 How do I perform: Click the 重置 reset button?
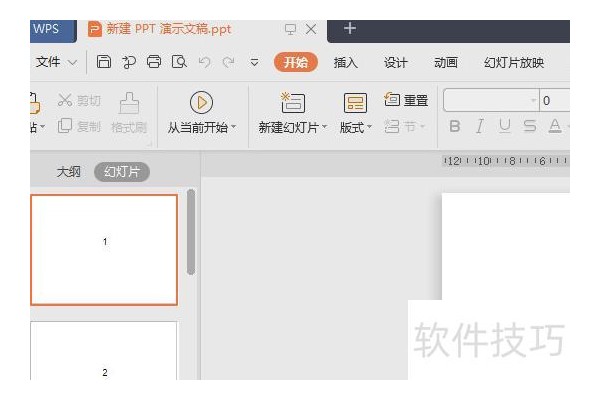[x=406, y=100]
